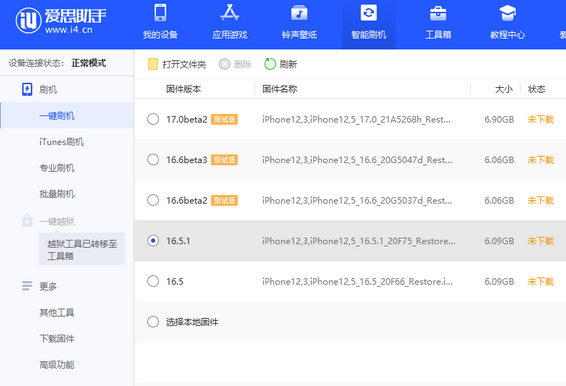This screenshot has height=386, width=566.
Task: Click firmware name containing 20F75
Action: (x=359, y=241)
